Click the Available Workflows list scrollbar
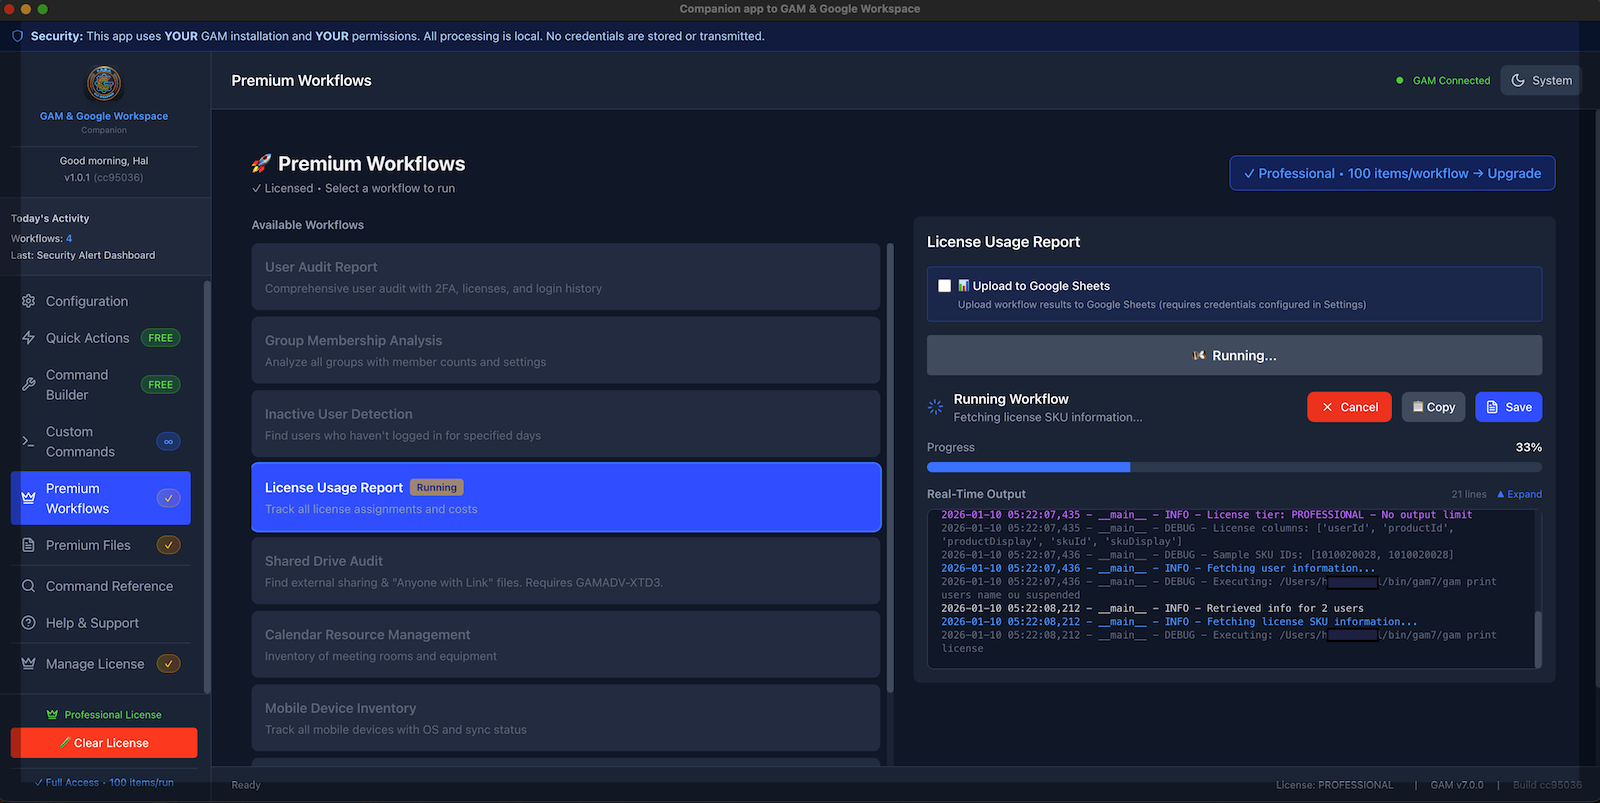Screen dimensions: 1600x803 [890, 467]
